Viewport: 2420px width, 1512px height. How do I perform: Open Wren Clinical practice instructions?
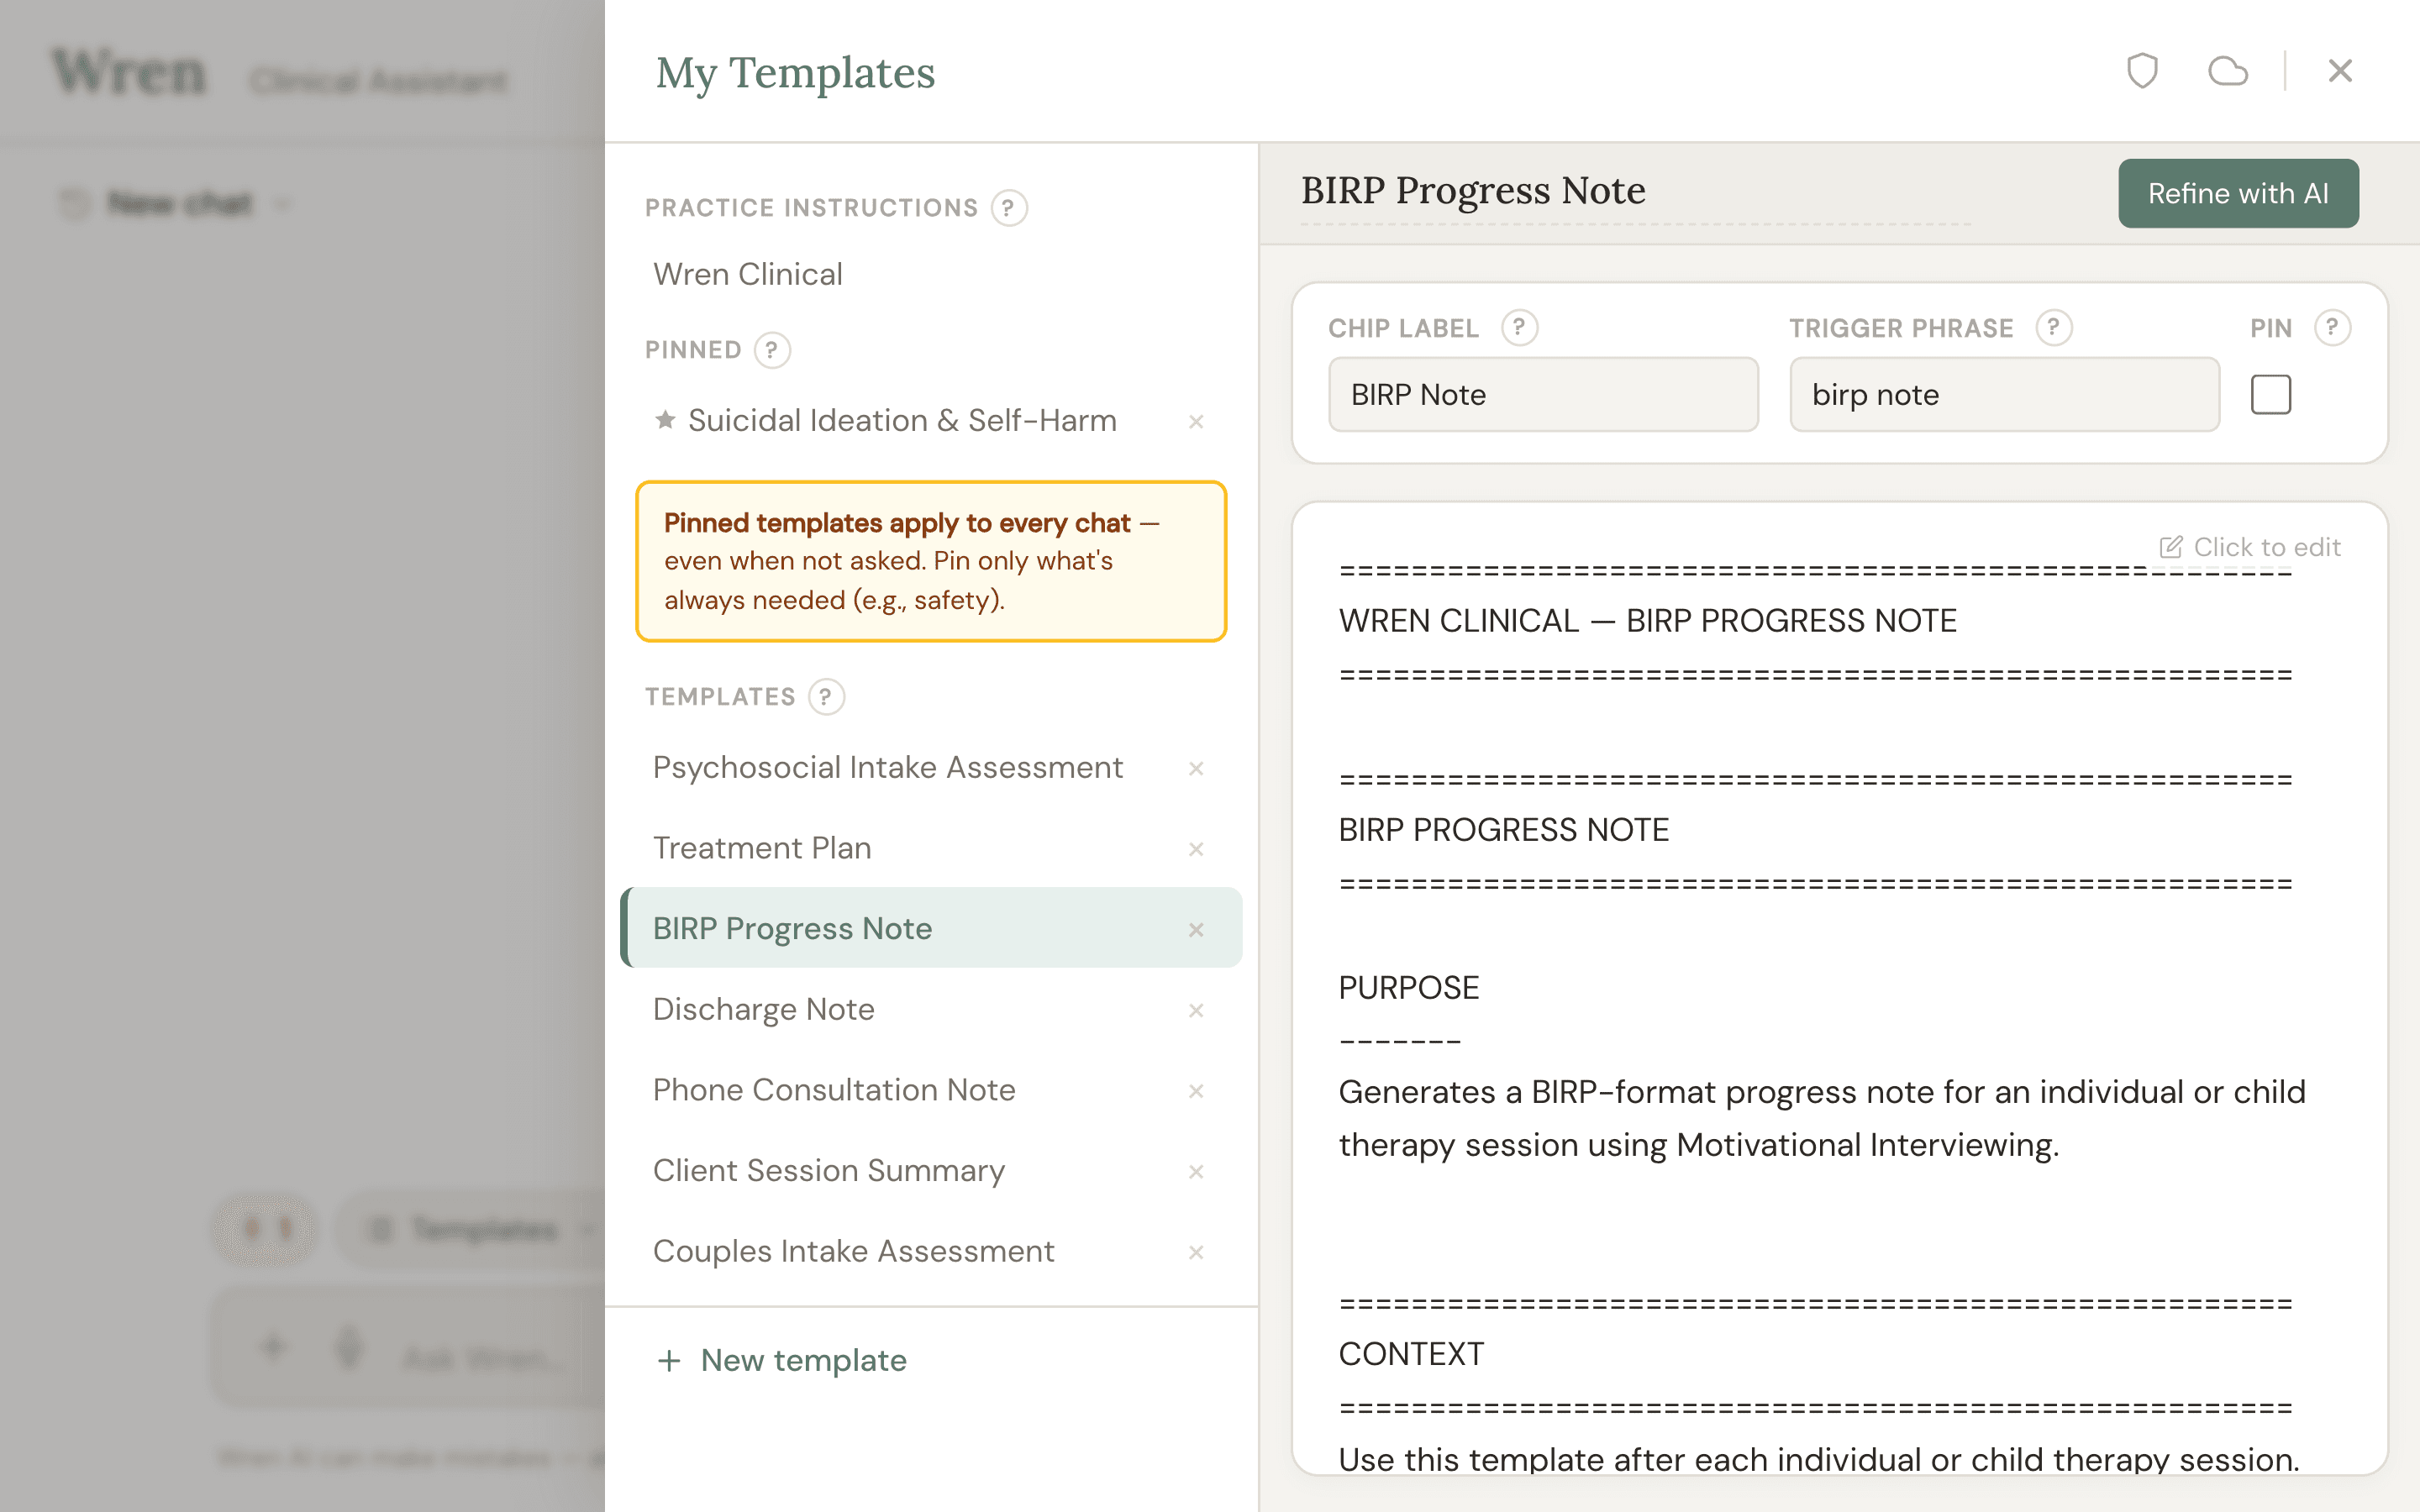[748, 274]
